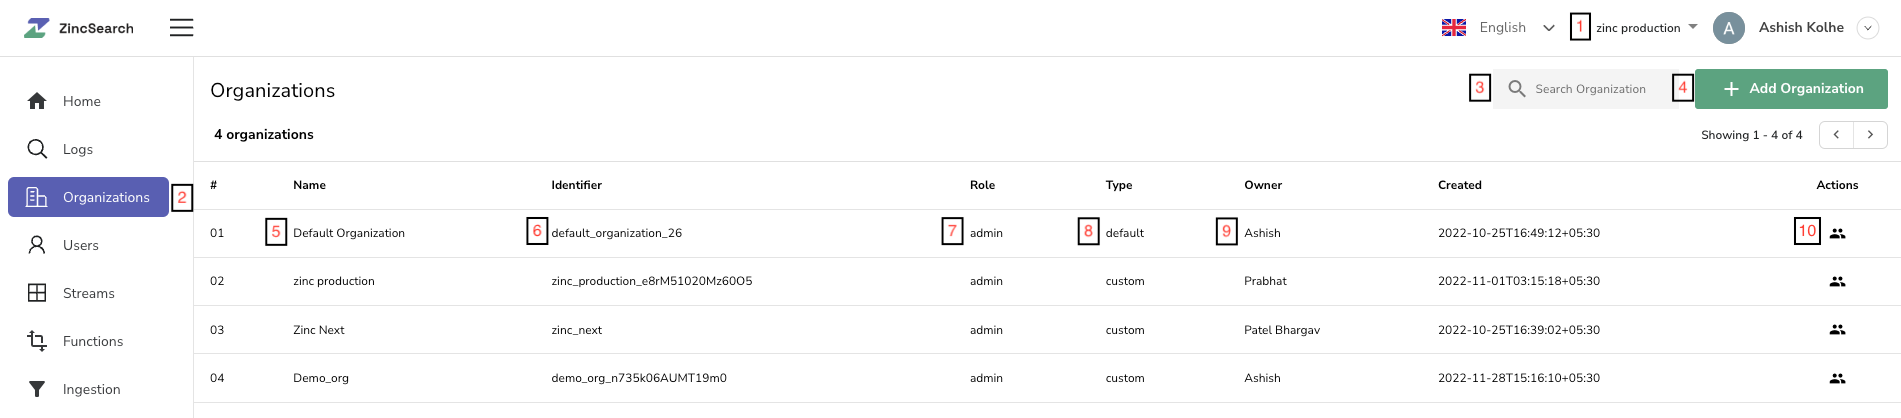The height and width of the screenshot is (418, 1901).
Task: Click the user avatar icon
Action: coord(1728,28)
